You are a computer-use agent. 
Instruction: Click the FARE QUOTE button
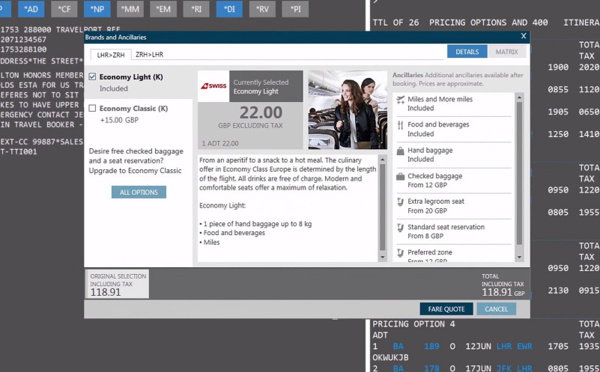[446, 309]
